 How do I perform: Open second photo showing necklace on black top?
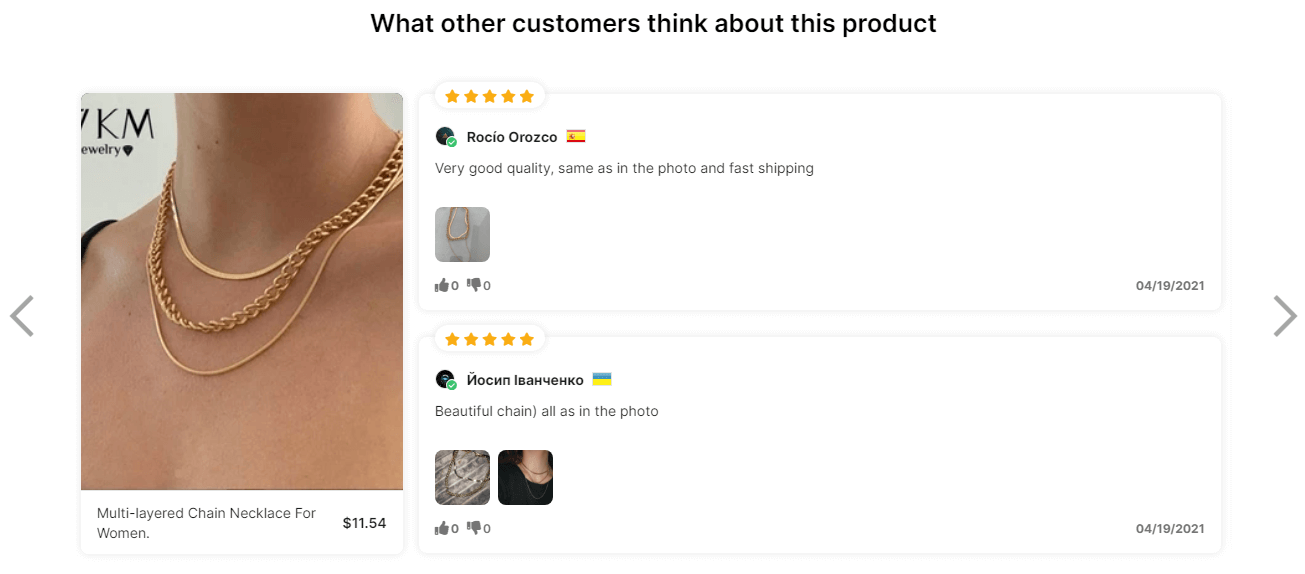[525, 477]
